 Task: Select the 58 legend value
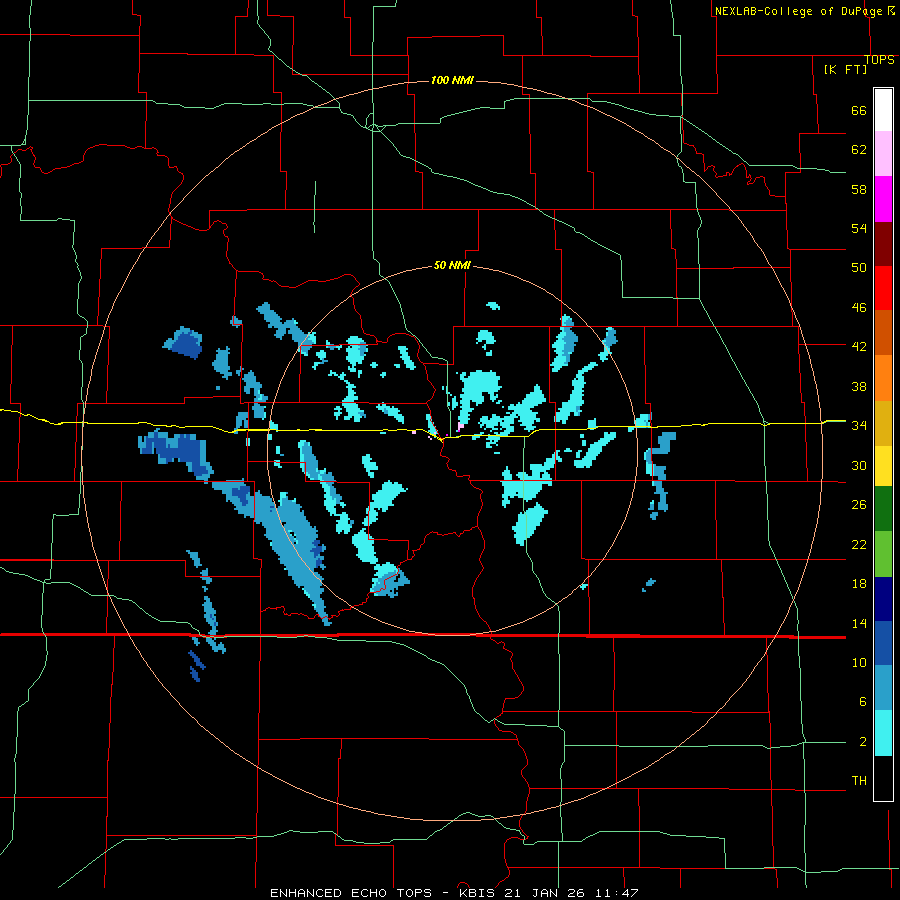[859, 189]
